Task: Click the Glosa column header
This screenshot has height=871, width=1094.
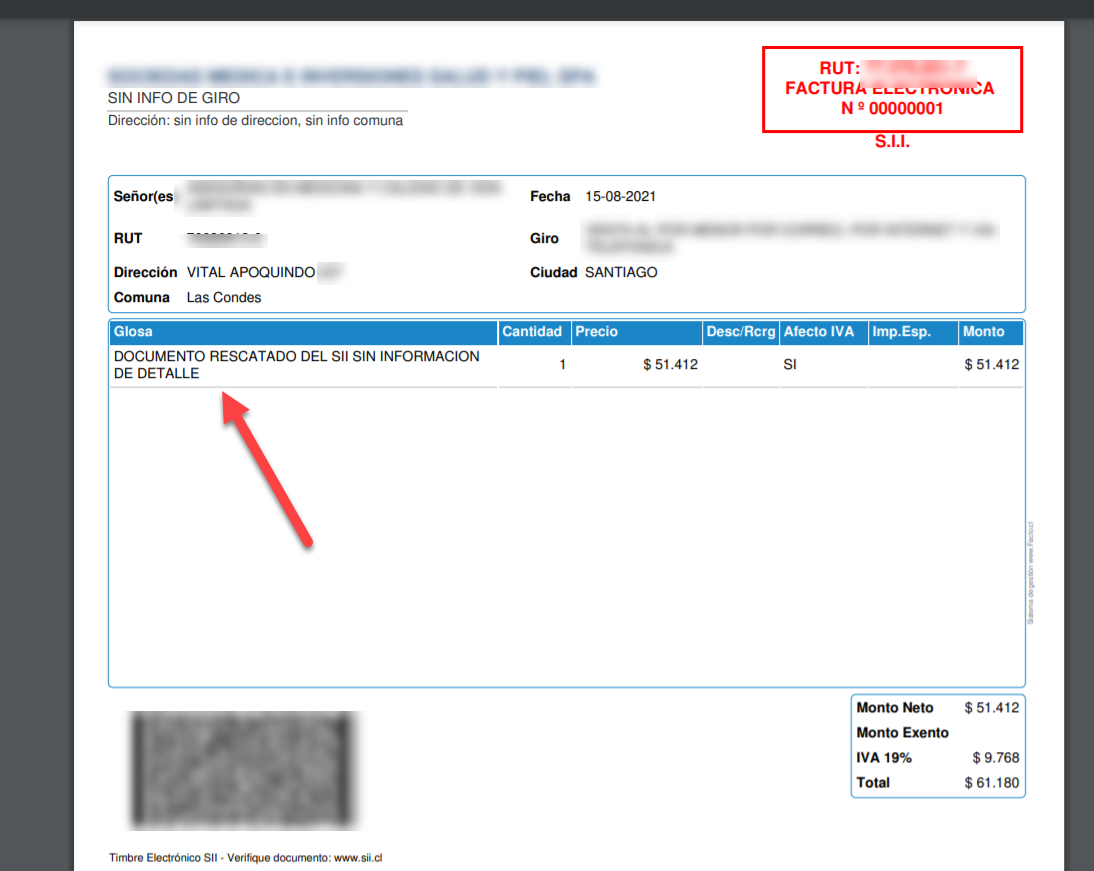Action: (x=134, y=332)
